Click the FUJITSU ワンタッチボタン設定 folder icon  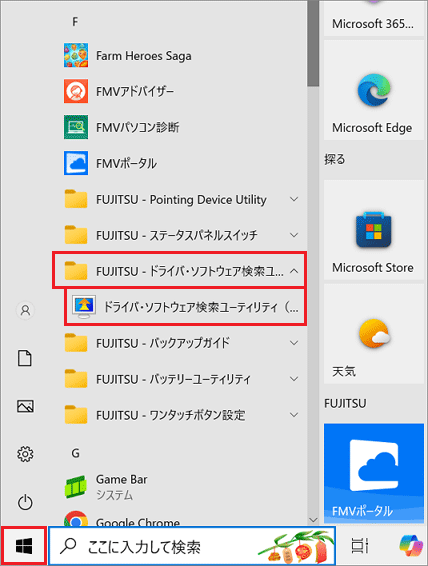point(76,415)
